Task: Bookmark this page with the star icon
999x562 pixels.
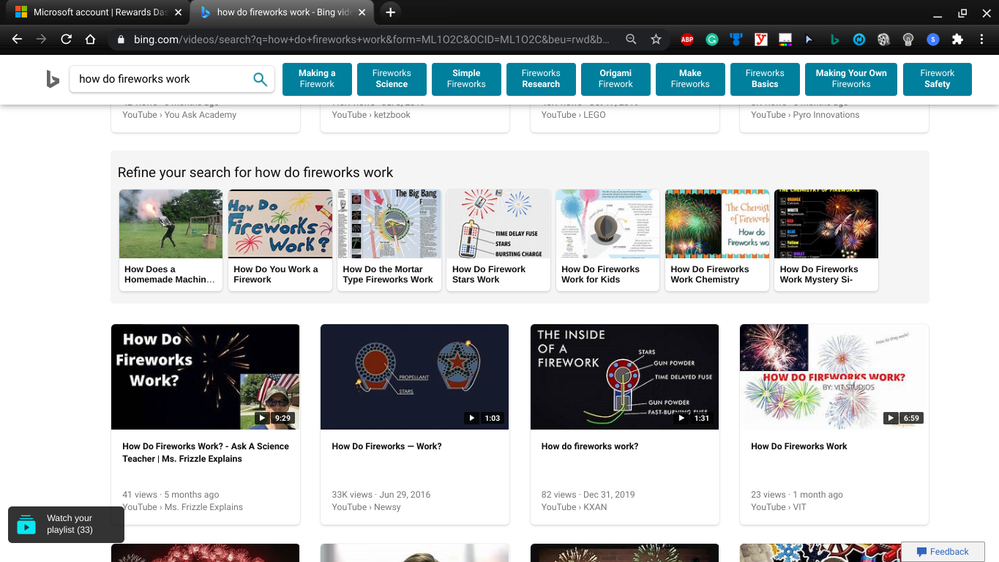Action: pos(656,40)
